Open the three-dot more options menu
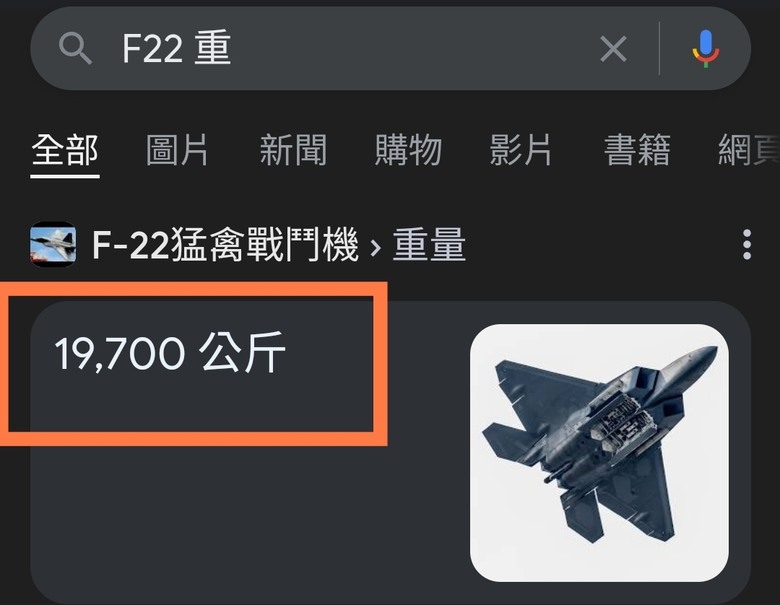Image resolution: width=780 pixels, height=605 pixels. (747, 244)
